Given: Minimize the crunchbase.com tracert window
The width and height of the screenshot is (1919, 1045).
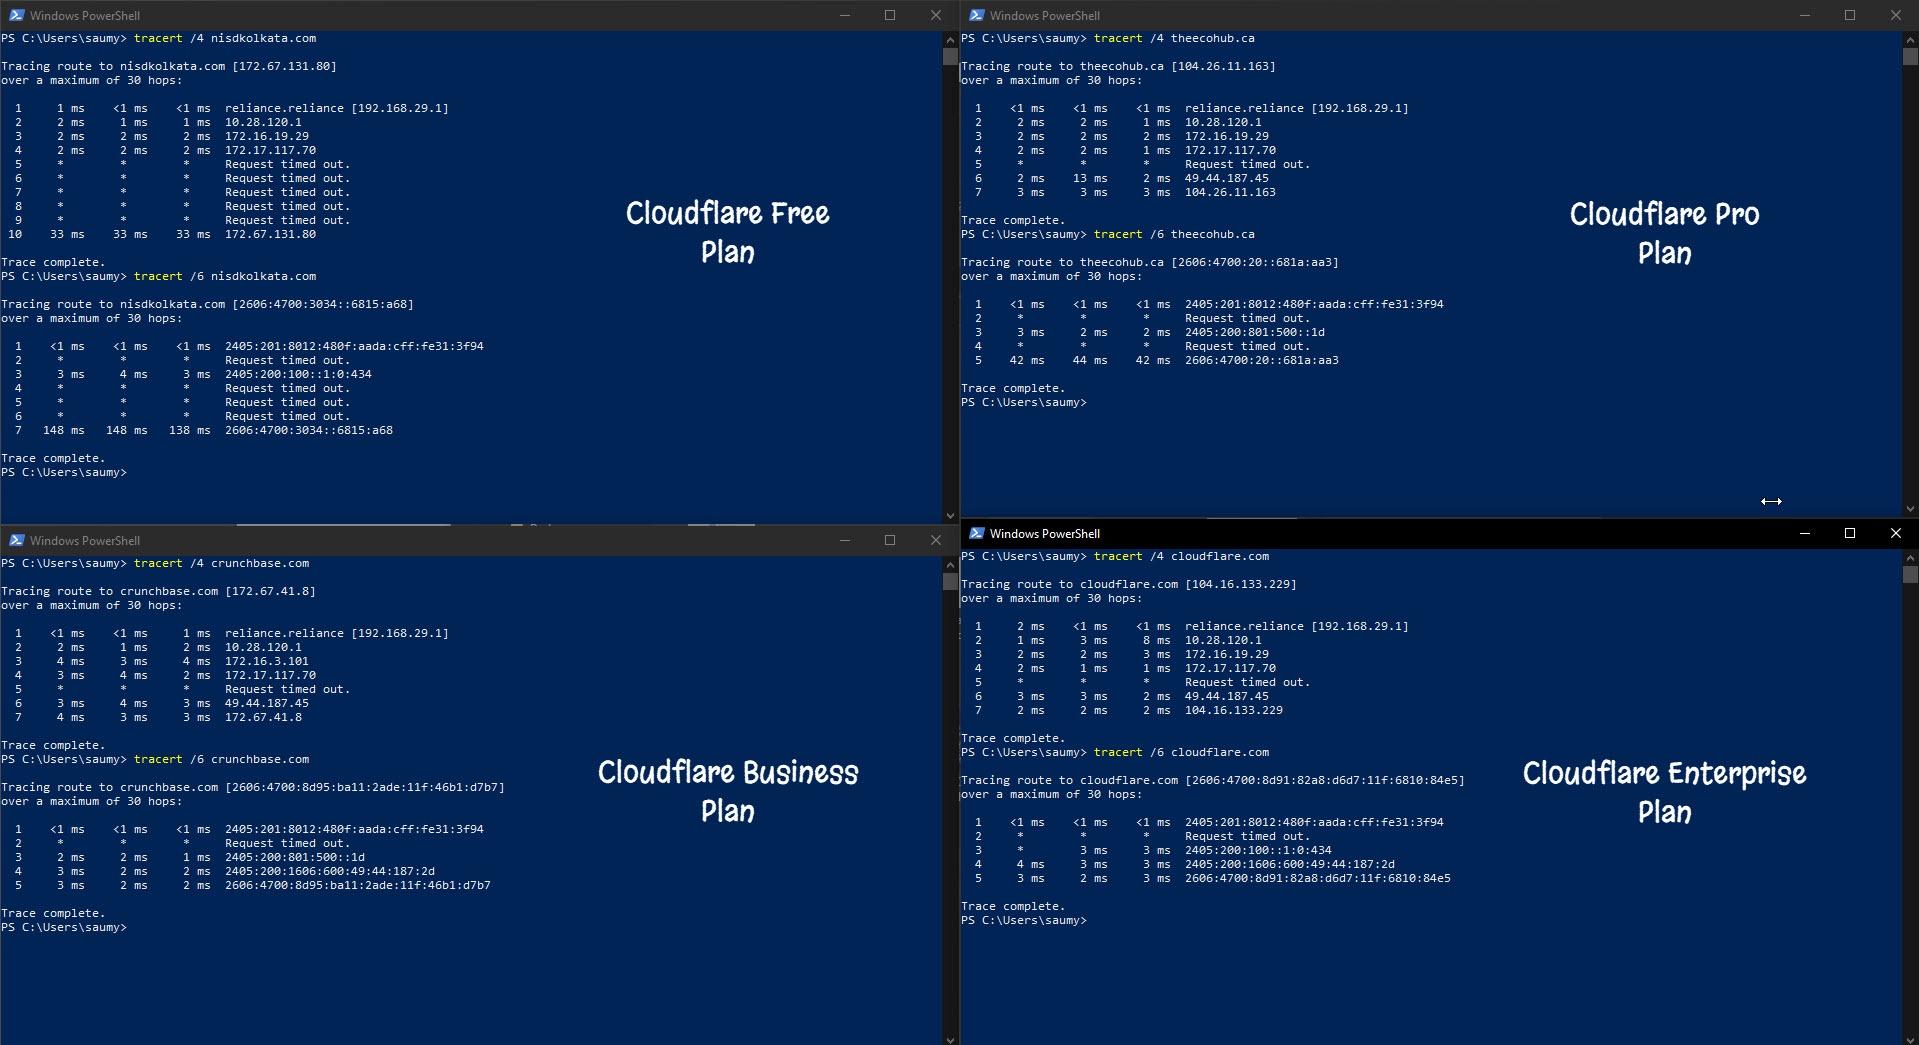Looking at the screenshot, I should (845, 540).
